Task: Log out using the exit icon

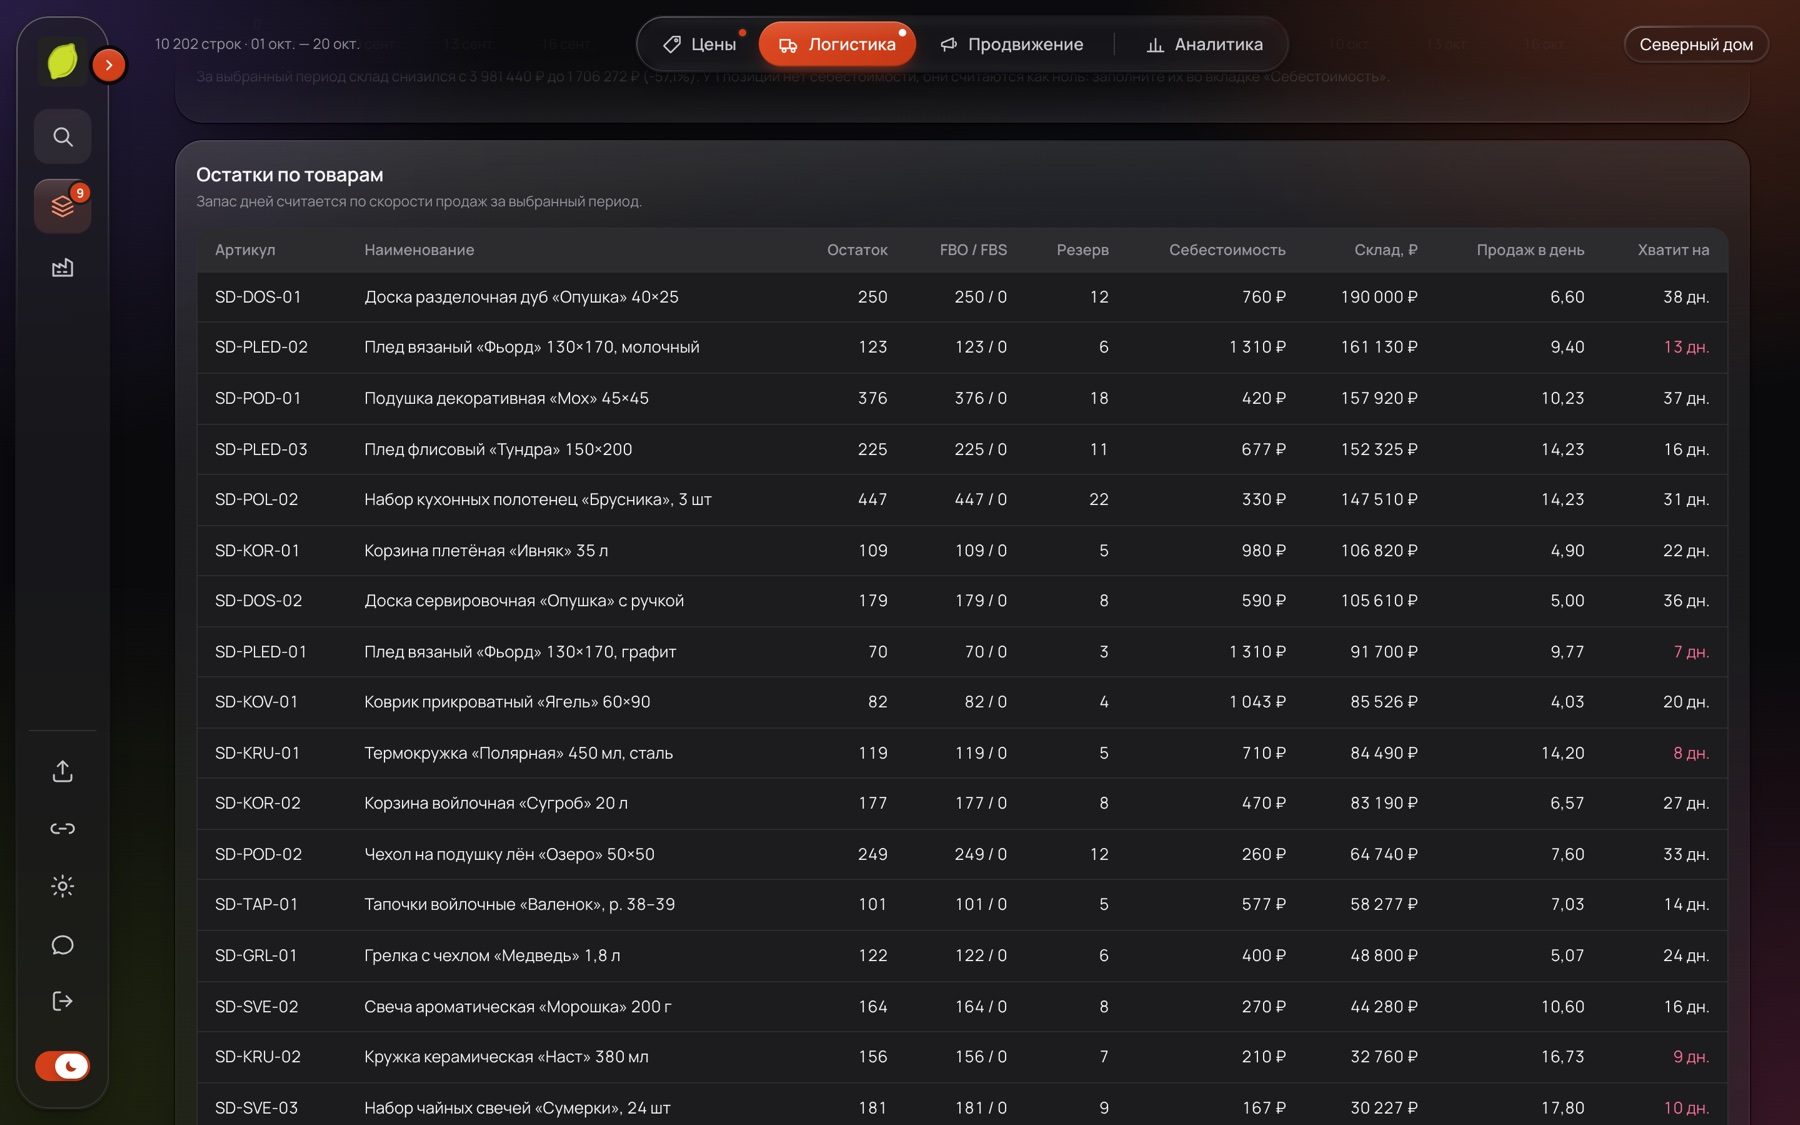Action: point(63,1001)
